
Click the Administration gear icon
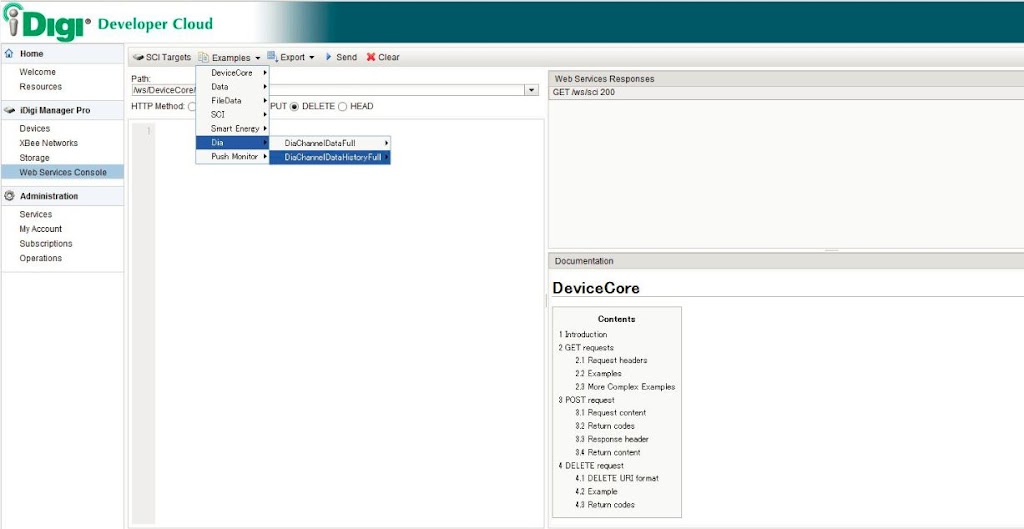click(x=9, y=196)
